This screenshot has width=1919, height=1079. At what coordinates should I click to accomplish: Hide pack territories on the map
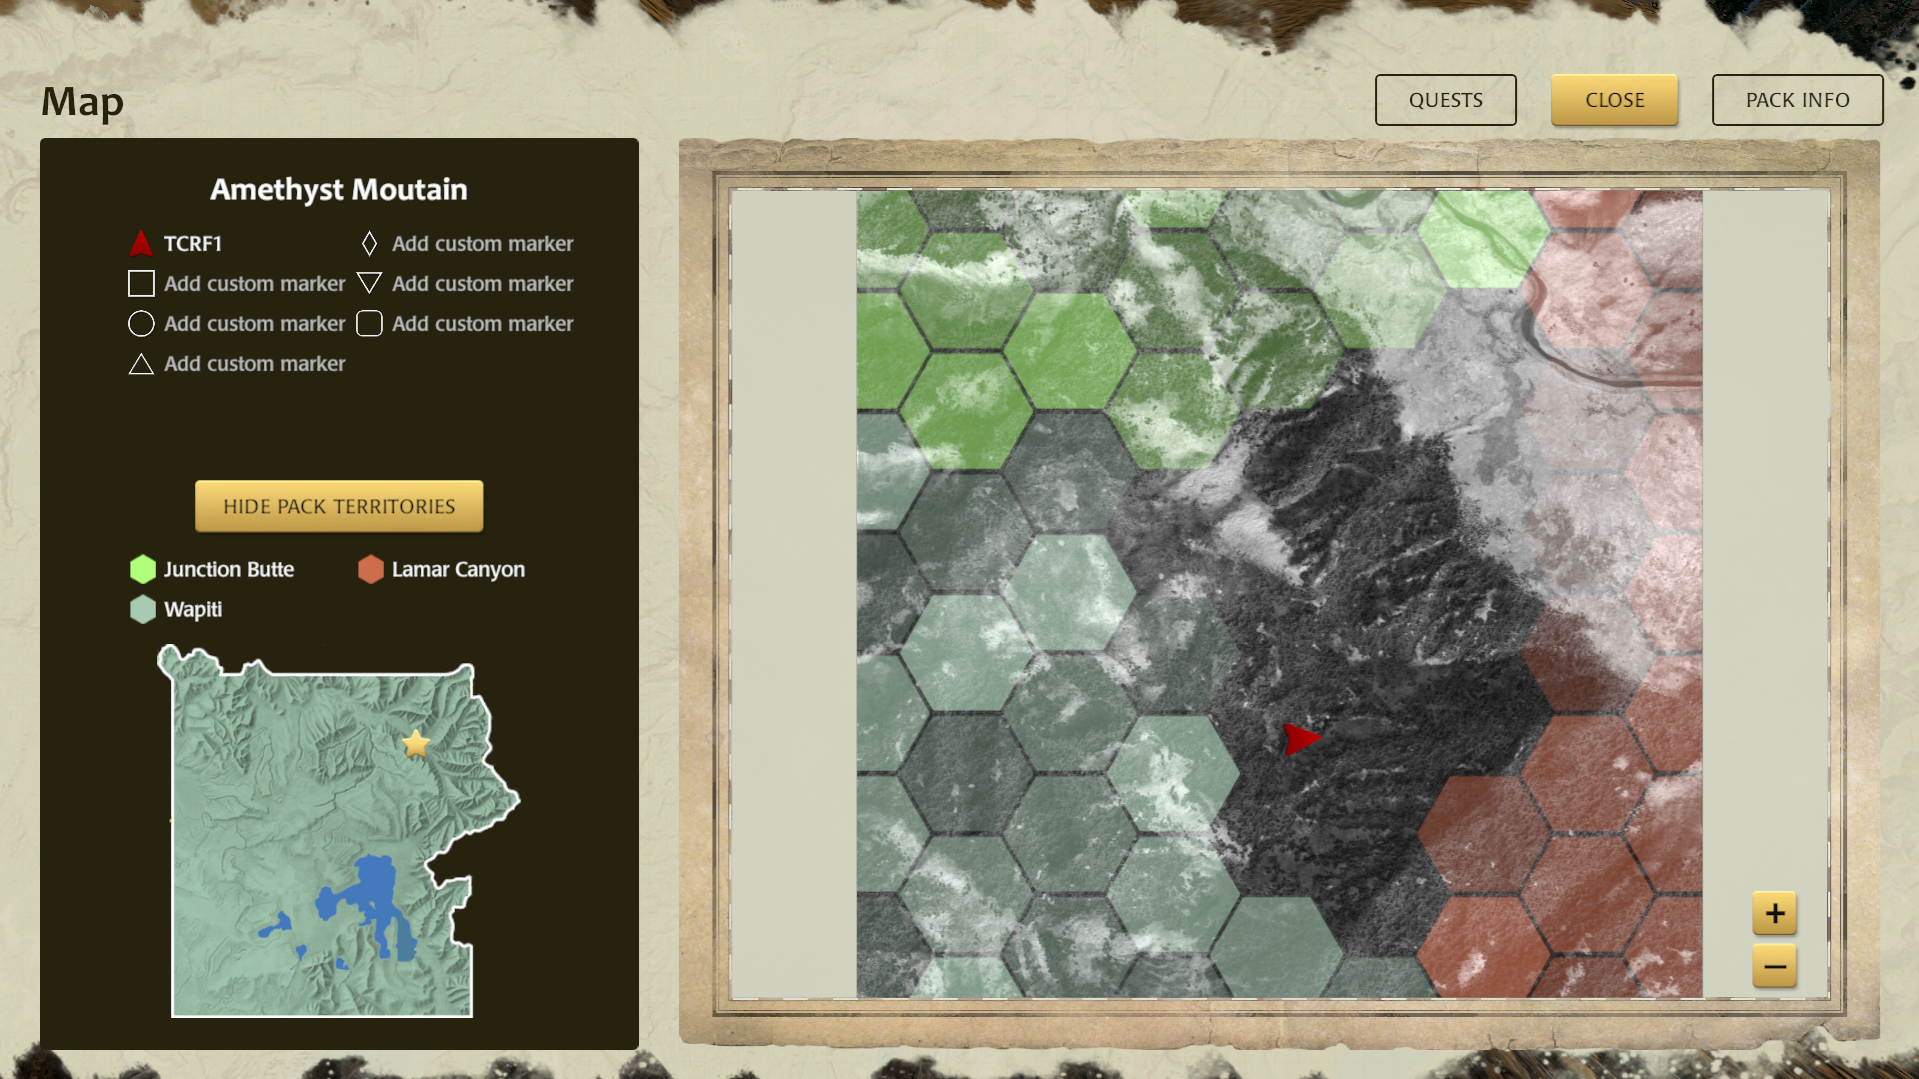coord(339,506)
